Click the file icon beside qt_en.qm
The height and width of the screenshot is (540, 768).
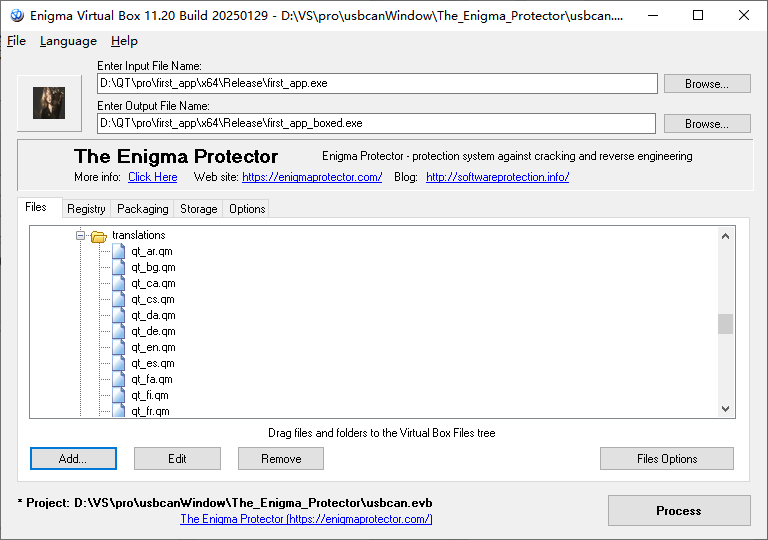pyautogui.click(x=119, y=347)
